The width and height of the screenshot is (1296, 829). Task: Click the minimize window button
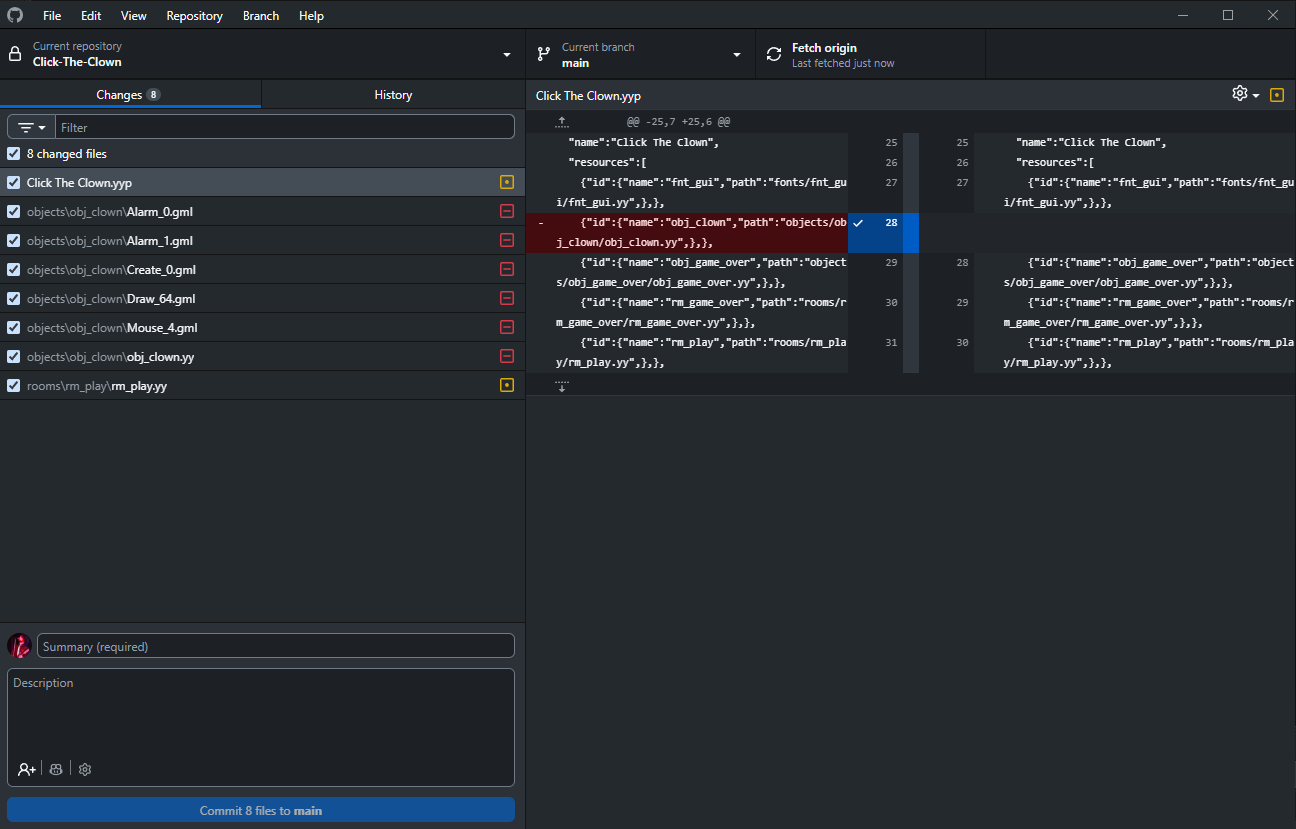pyautogui.click(x=1184, y=15)
